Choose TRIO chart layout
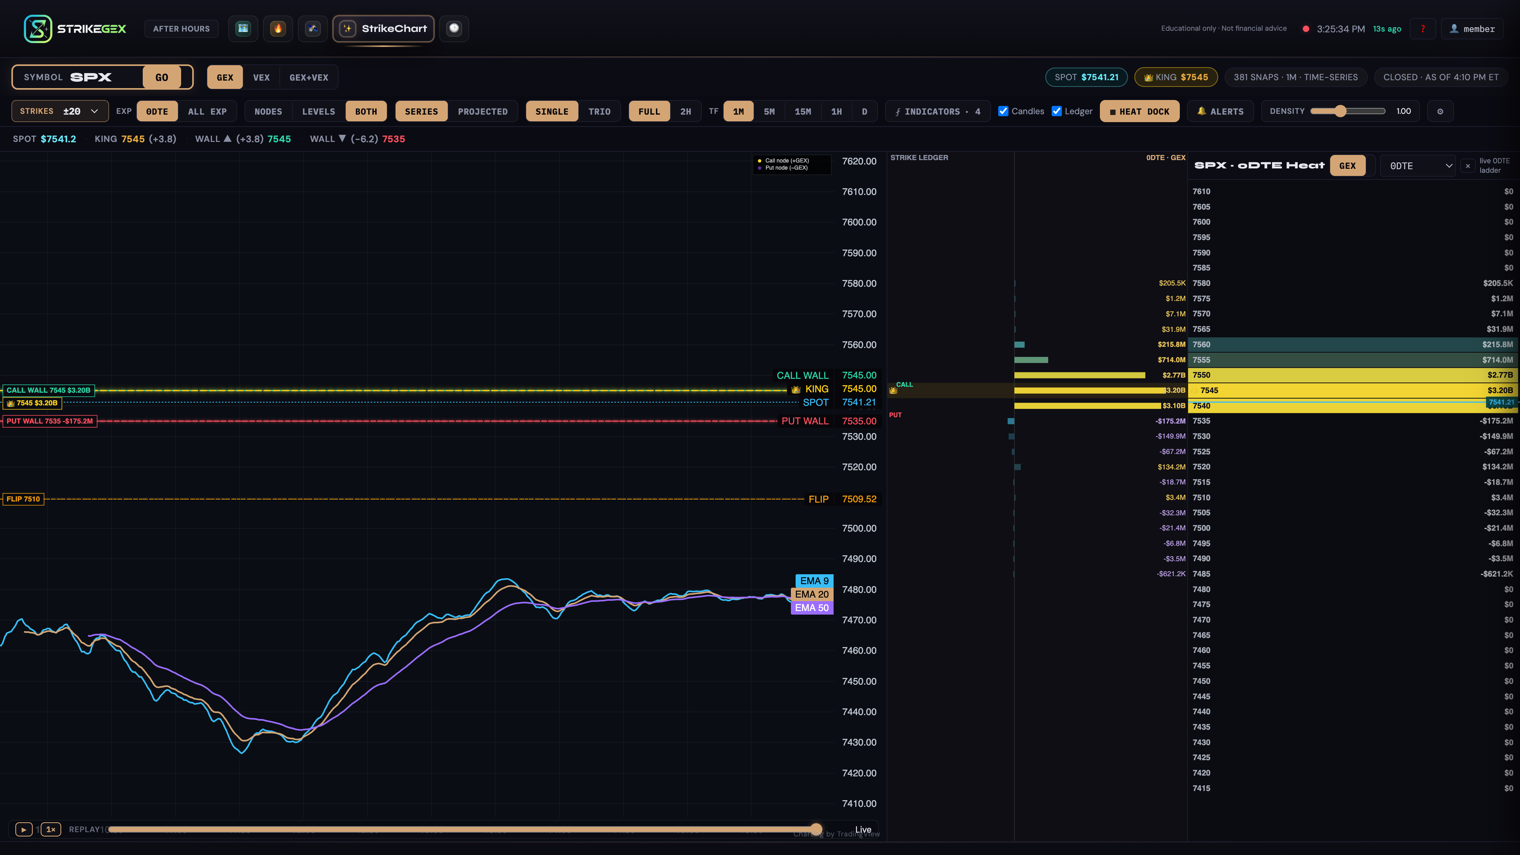Image resolution: width=1520 pixels, height=855 pixels. [599, 111]
